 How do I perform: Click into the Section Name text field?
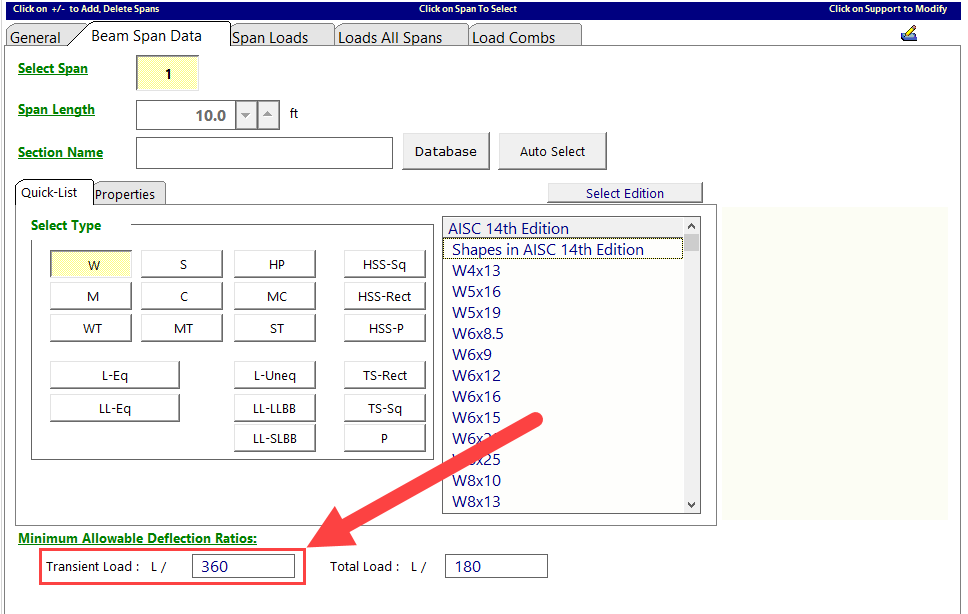[264, 153]
